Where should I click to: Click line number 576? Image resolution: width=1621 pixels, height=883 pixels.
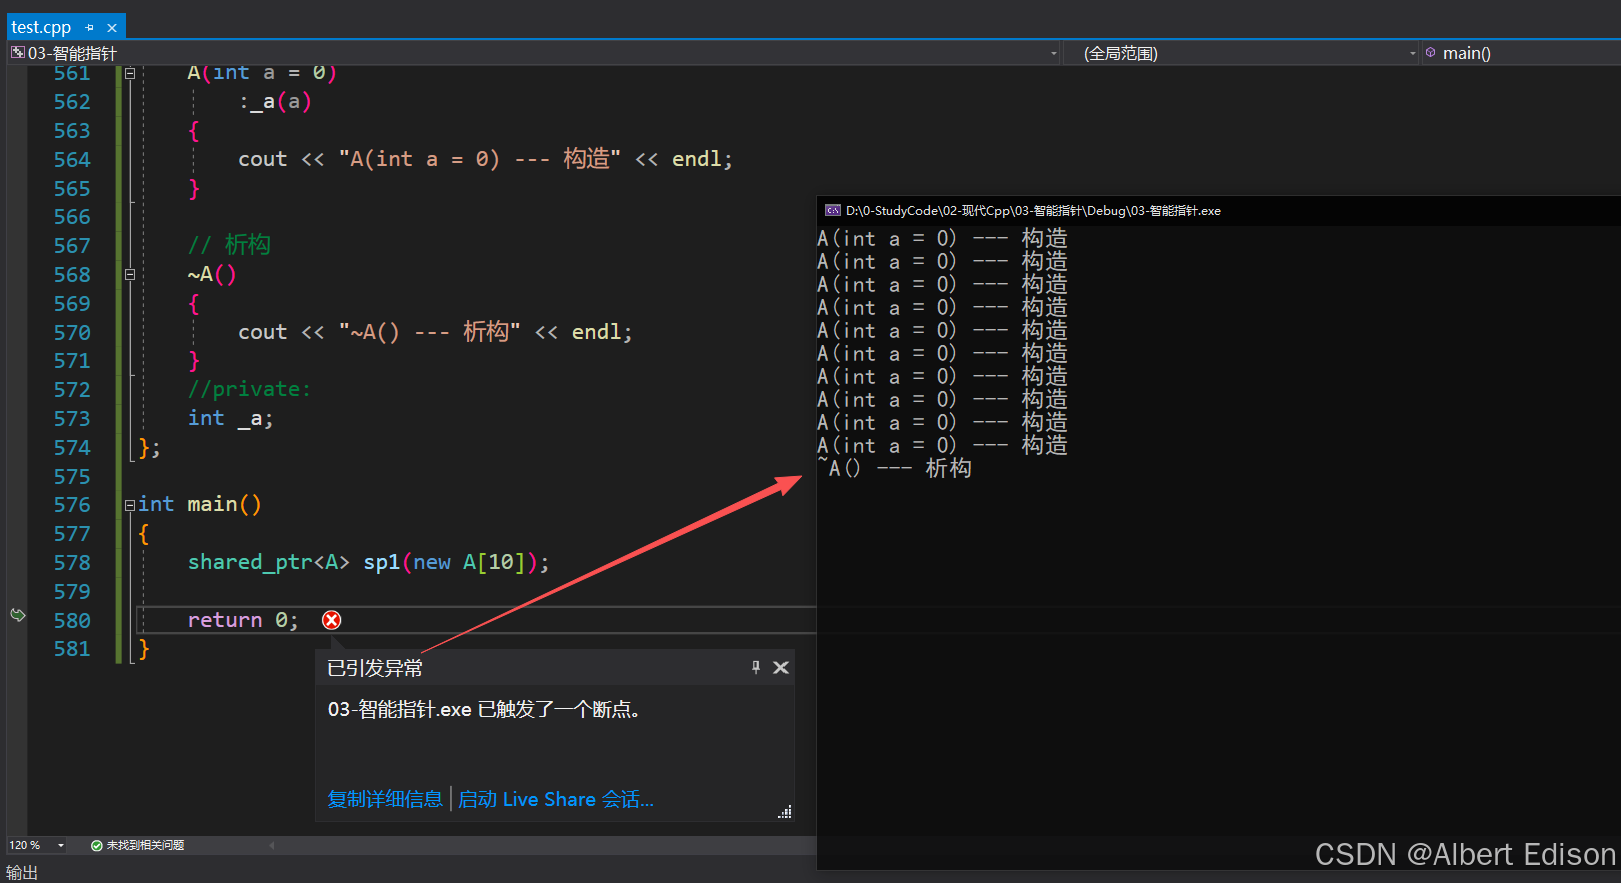(x=72, y=505)
